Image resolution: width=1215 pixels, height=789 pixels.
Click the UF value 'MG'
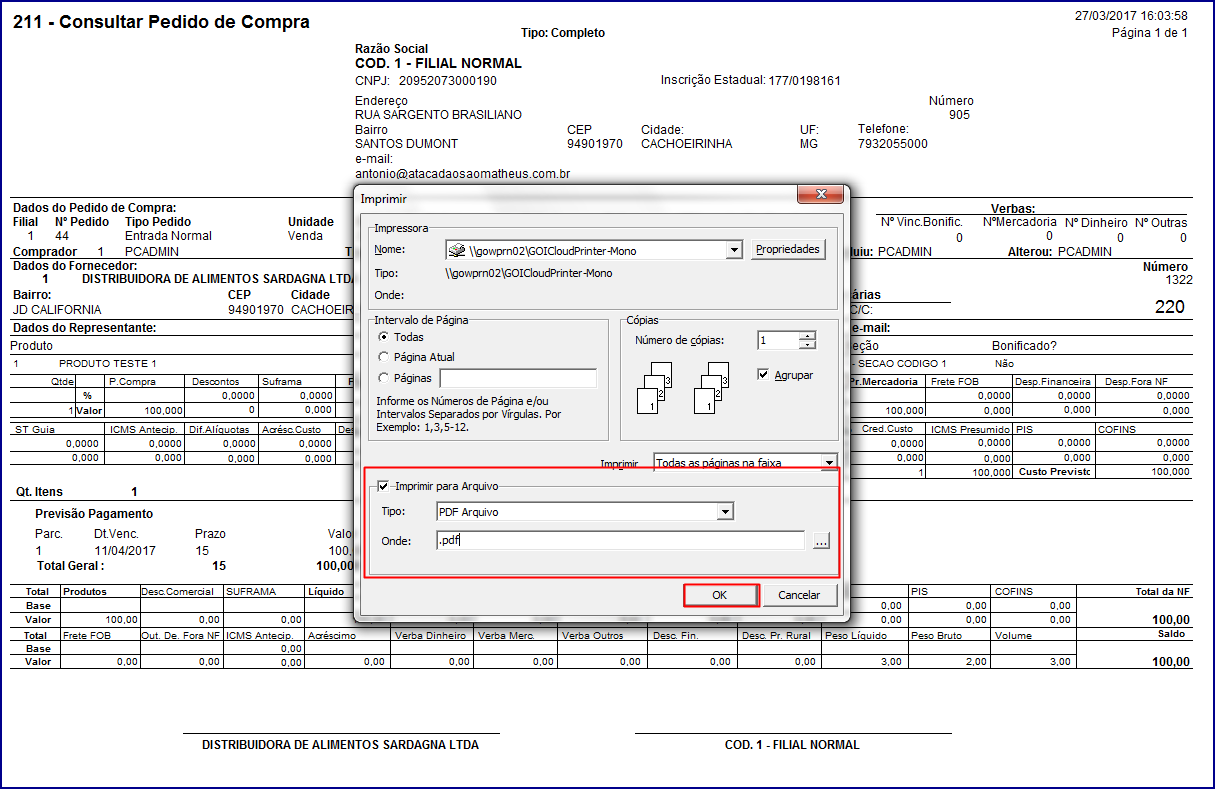coord(809,144)
